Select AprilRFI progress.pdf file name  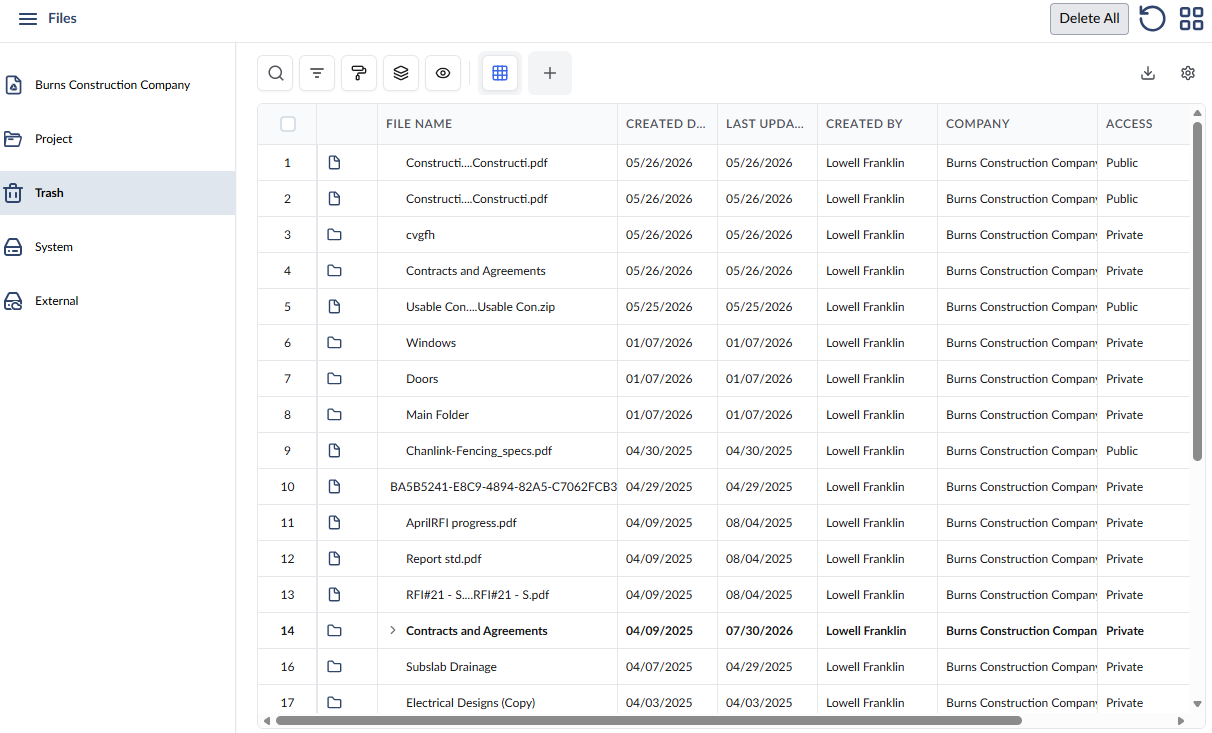pyautogui.click(x=461, y=523)
